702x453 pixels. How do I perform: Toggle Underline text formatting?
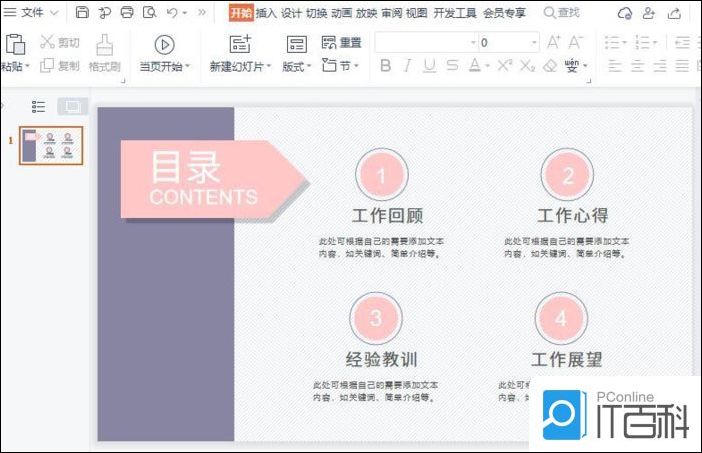(x=429, y=66)
